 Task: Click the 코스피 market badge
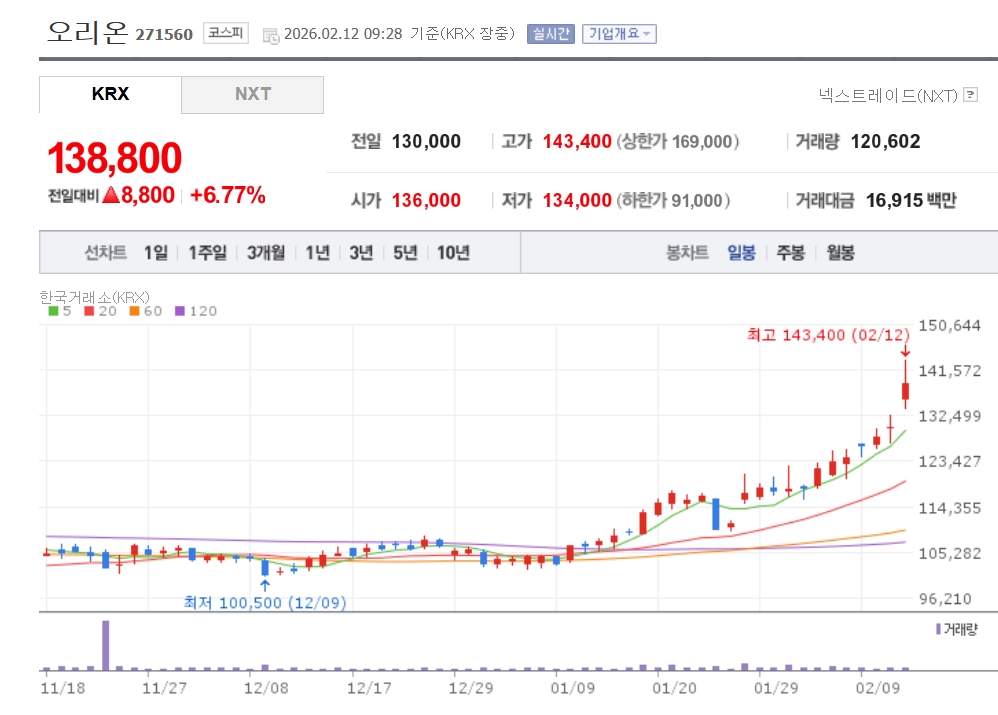[x=226, y=33]
